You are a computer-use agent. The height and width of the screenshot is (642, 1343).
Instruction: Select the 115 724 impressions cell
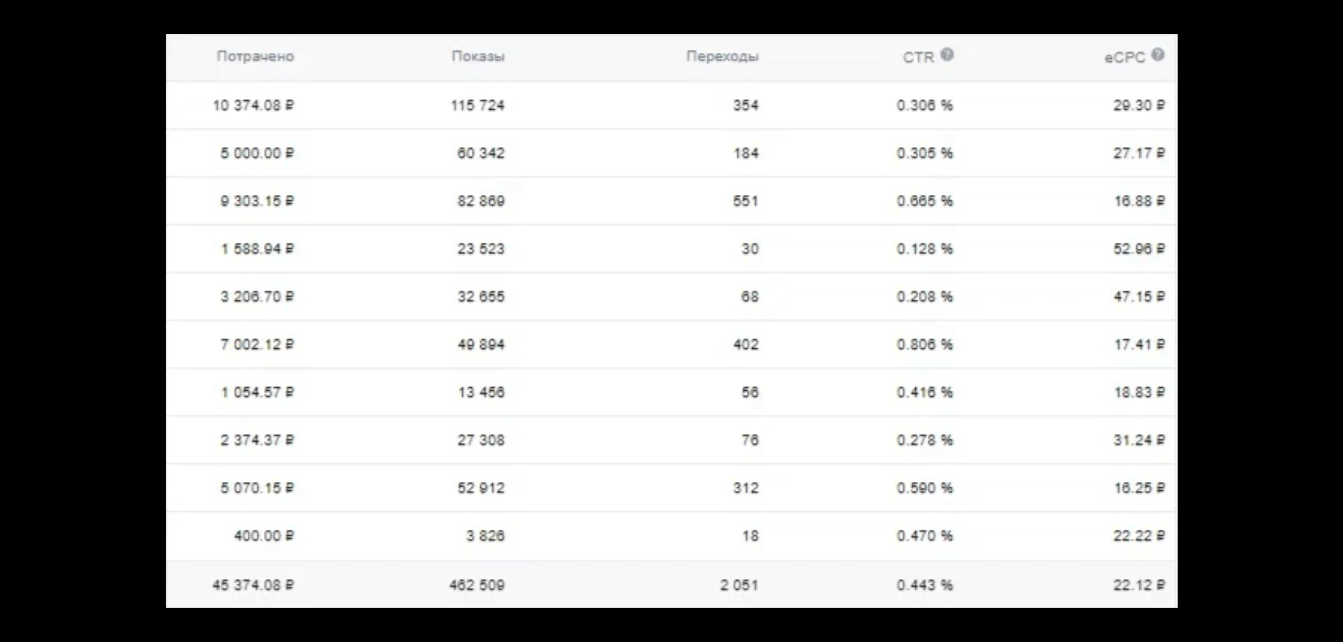pyautogui.click(x=478, y=105)
